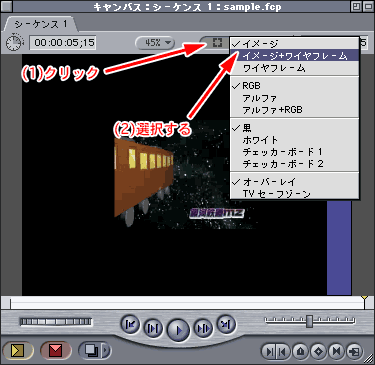Click the シーケンス 1 tab
The image size is (375, 365).
(41, 24)
